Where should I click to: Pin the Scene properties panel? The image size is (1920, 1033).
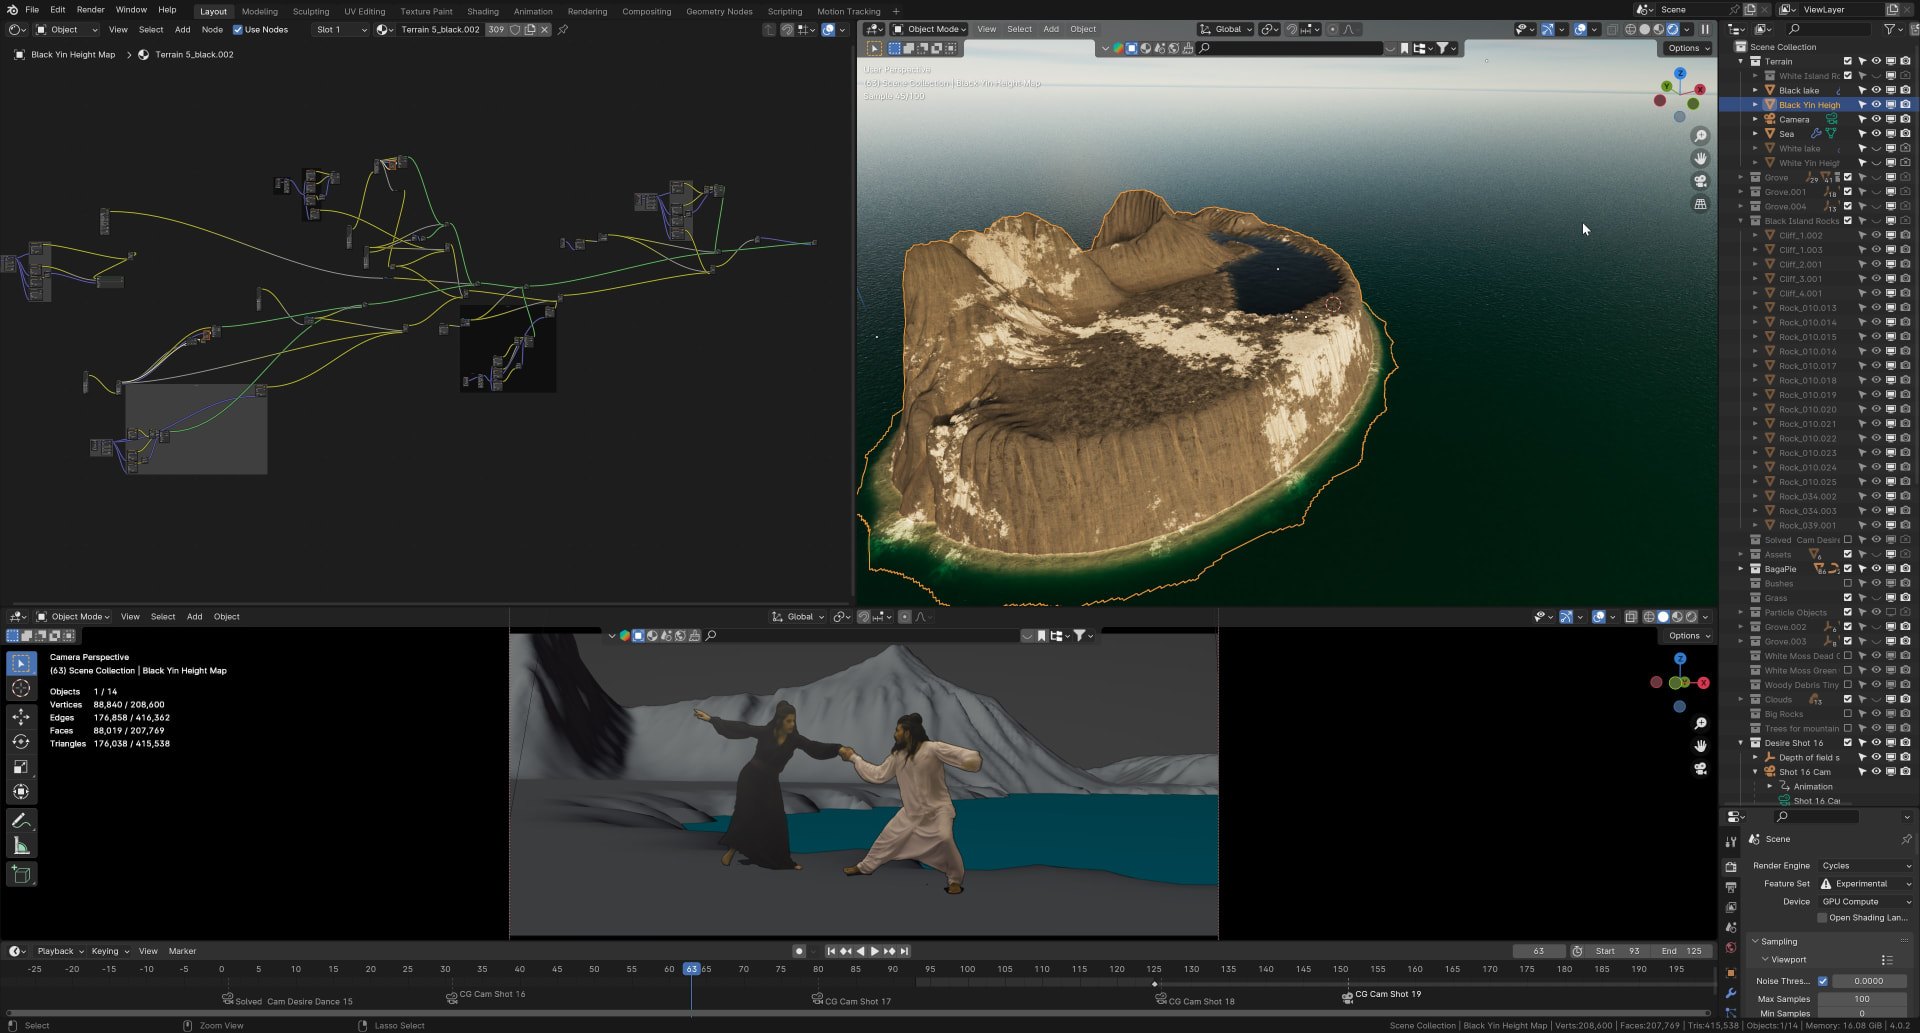[x=1906, y=839]
